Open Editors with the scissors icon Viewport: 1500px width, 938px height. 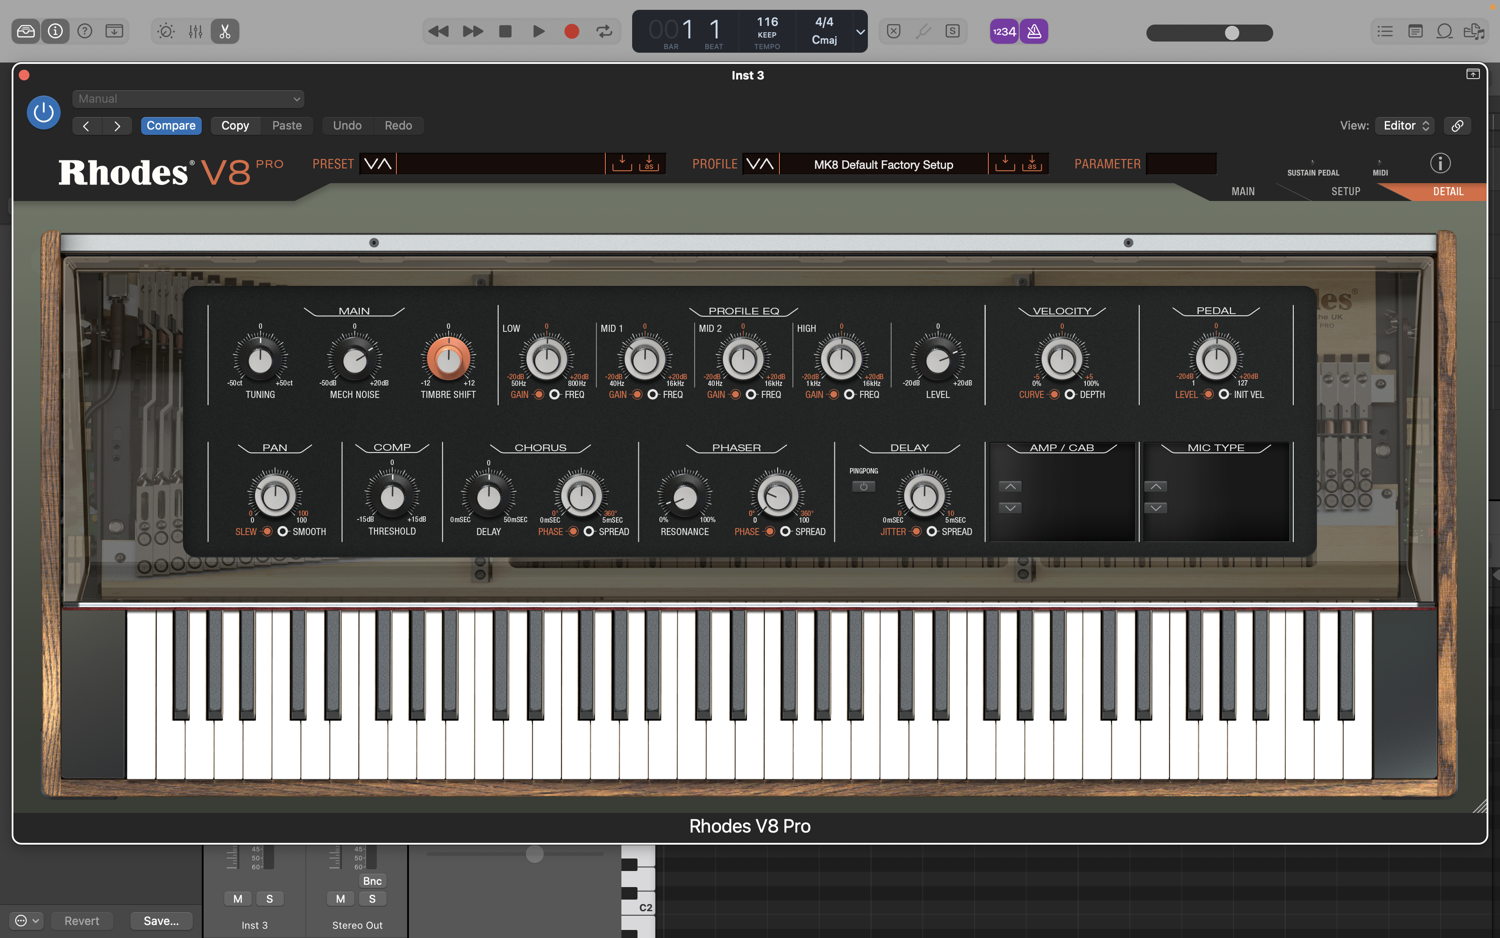(x=225, y=31)
